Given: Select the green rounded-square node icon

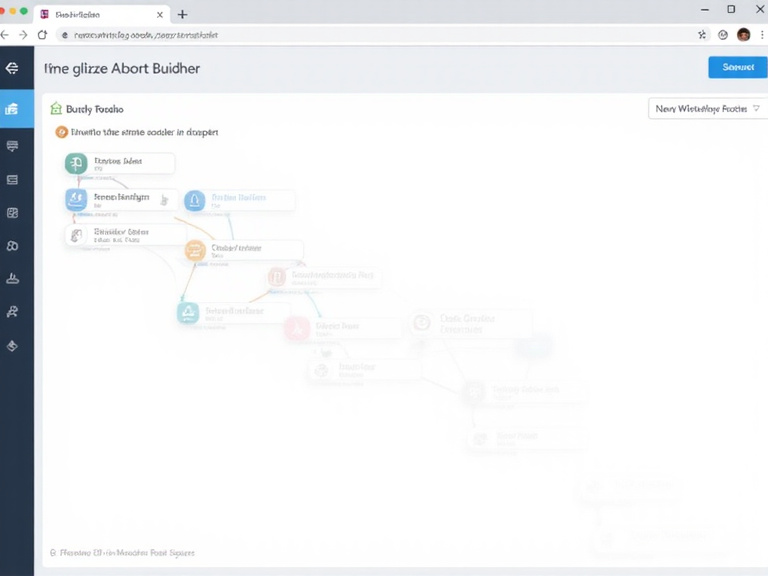Looking at the screenshot, I should click(76, 163).
